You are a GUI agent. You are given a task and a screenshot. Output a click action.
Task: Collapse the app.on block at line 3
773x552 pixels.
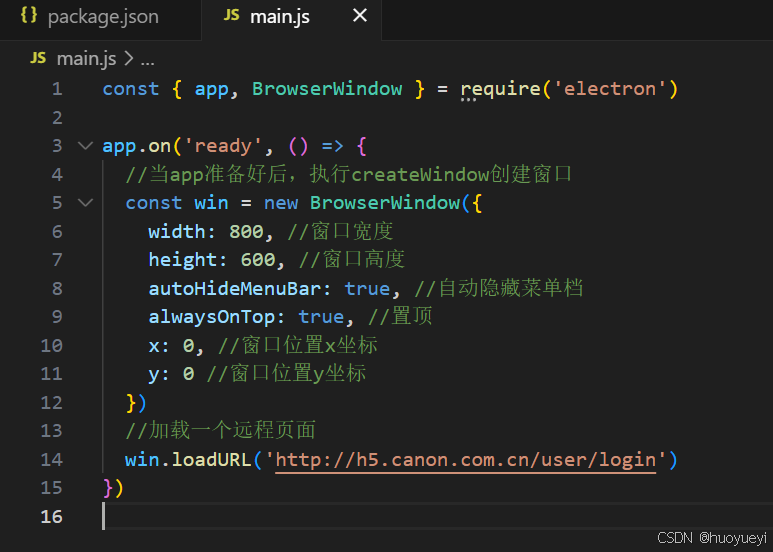[x=86, y=146]
